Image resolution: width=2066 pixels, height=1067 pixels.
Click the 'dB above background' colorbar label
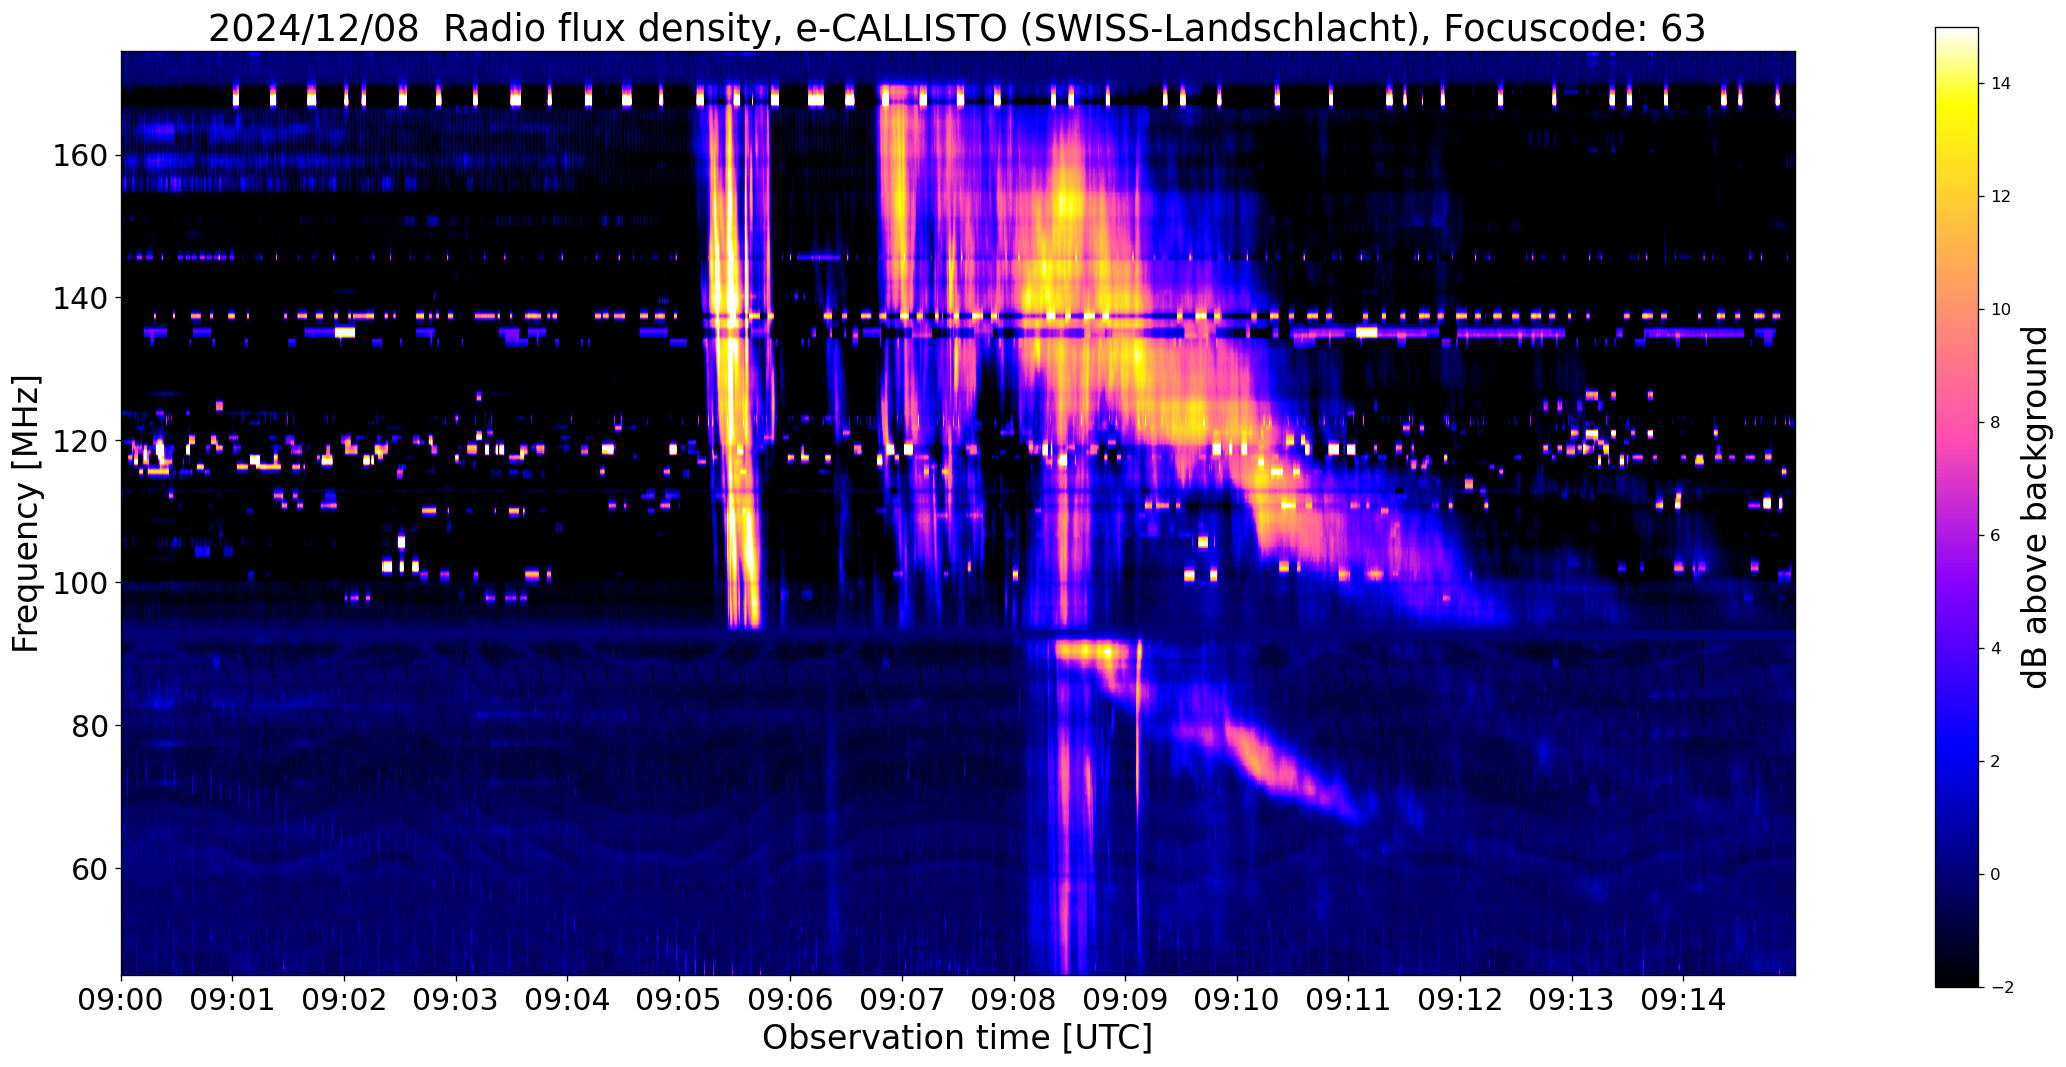pyautogui.click(x=2036, y=507)
